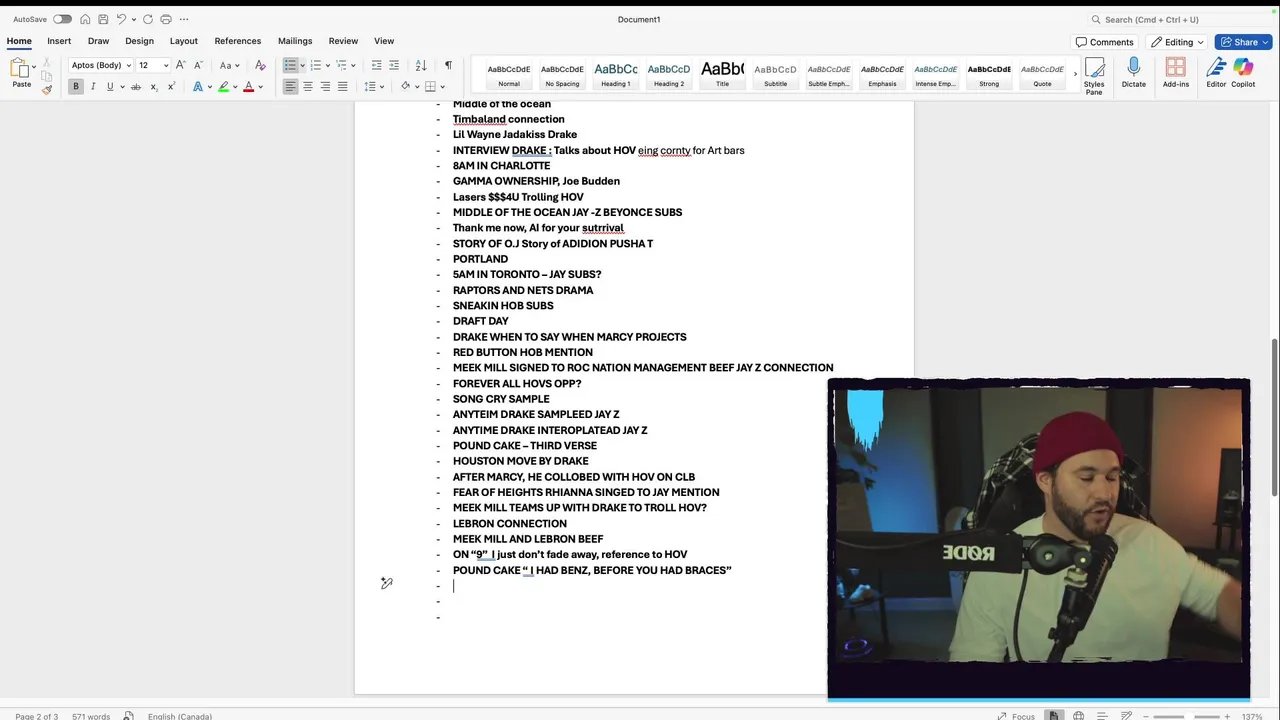Toggle Bold formatting
This screenshot has width=1280, height=720.
pyautogui.click(x=76, y=87)
